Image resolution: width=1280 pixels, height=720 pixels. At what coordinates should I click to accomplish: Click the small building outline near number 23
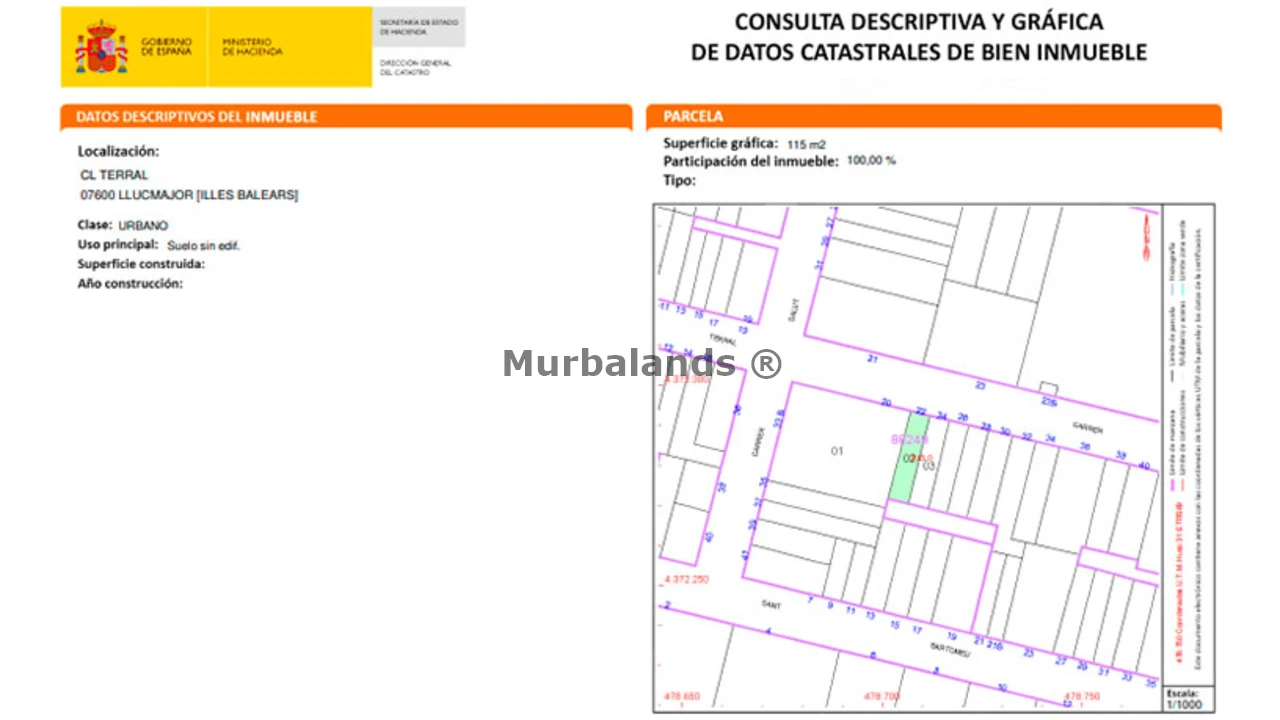1047,388
